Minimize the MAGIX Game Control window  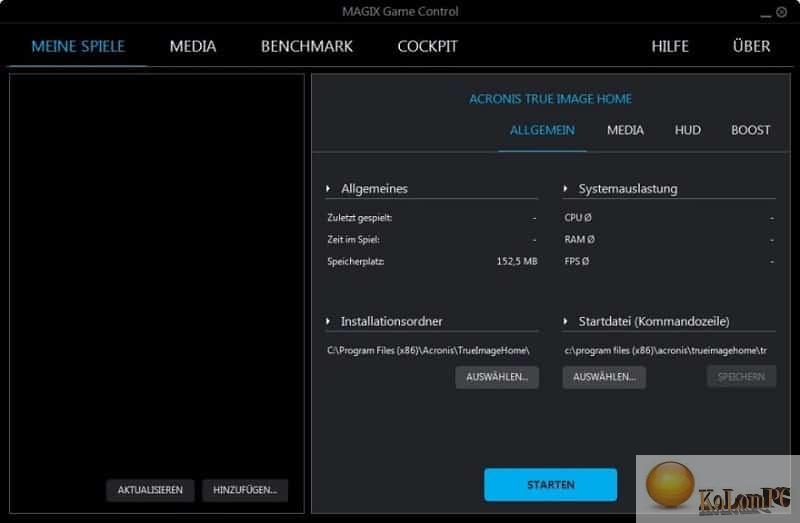tap(765, 14)
